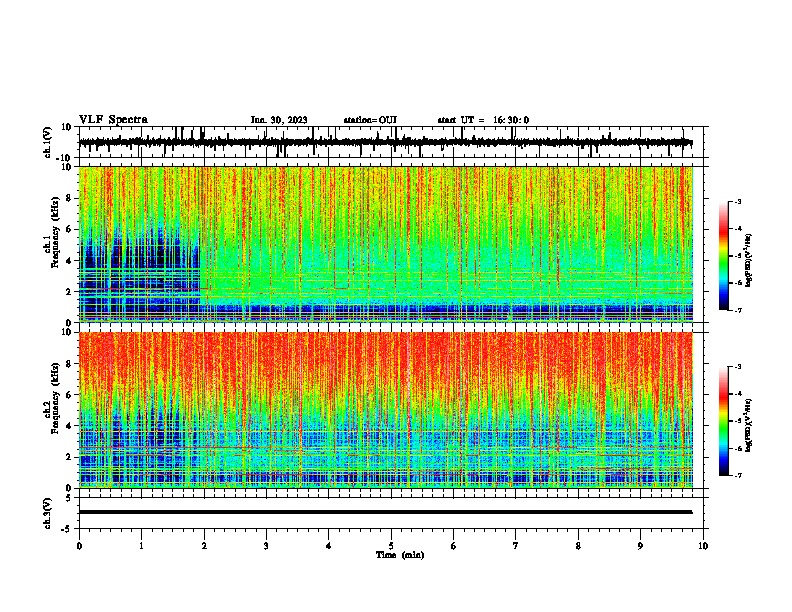Image resolution: width=792 pixels, height=612 pixels.
Task: Click the 'Time (min)' axis label
Action: pyautogui.click(x=400, y=555)
